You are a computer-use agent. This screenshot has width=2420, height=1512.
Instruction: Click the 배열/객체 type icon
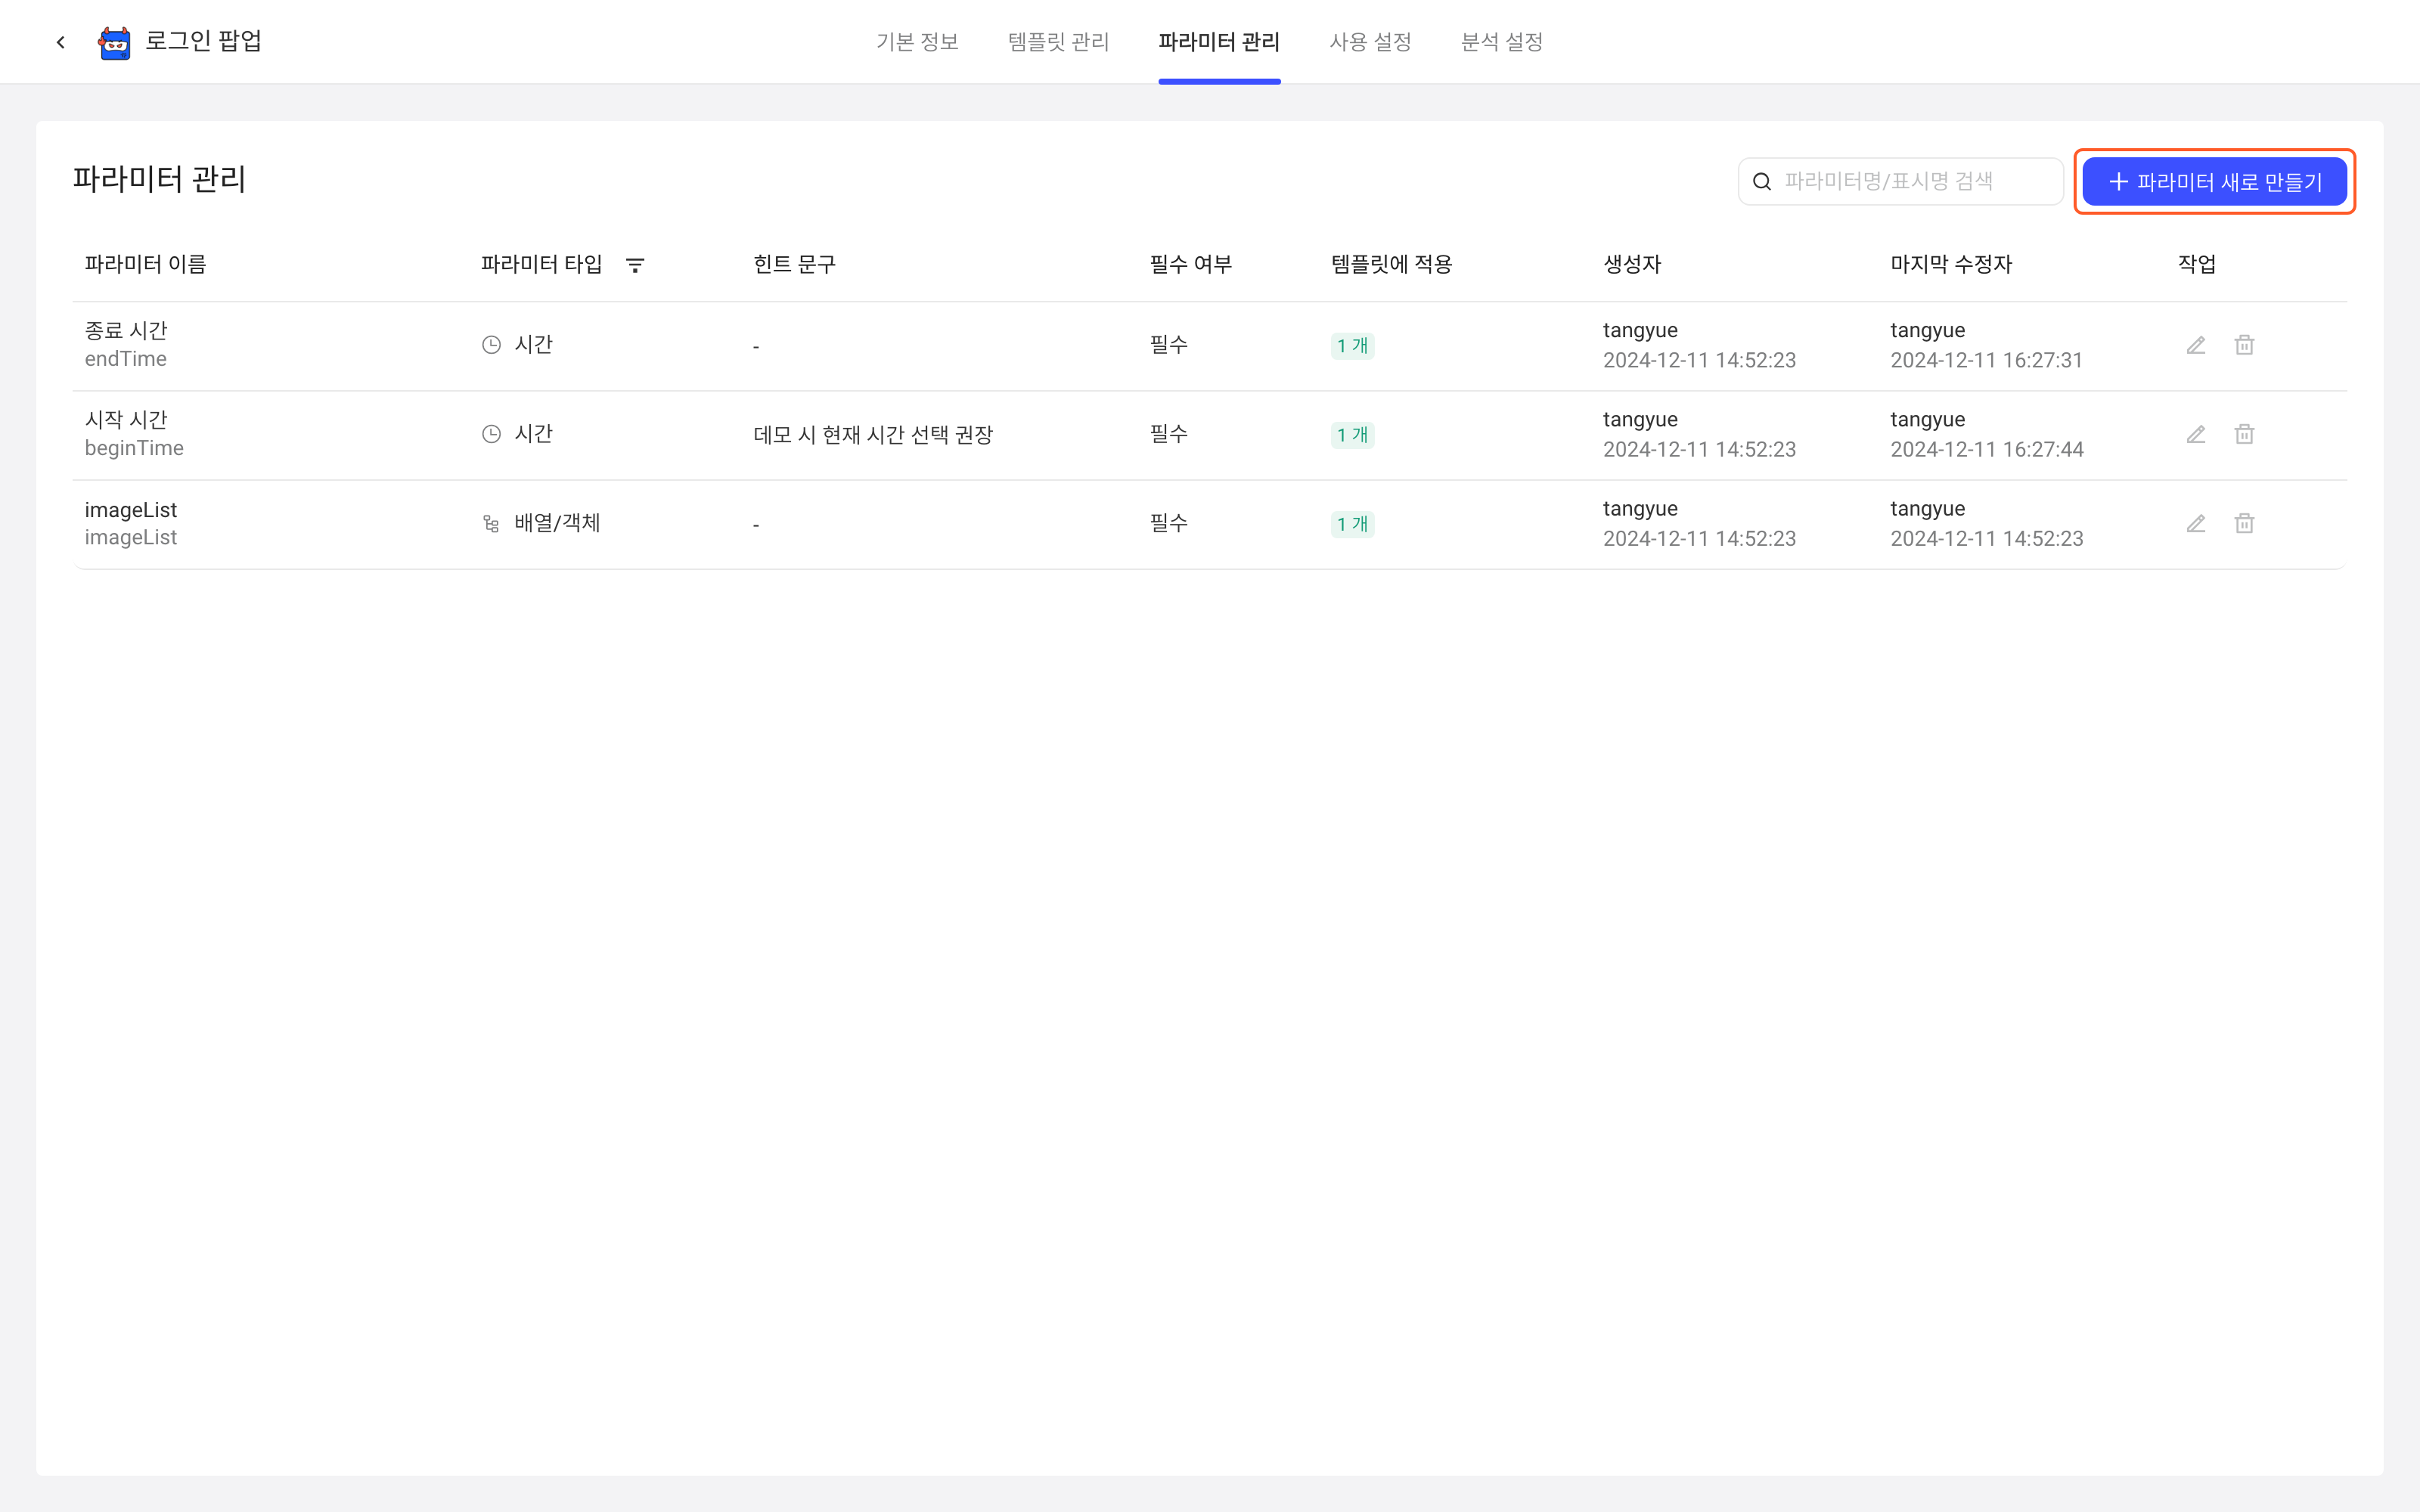click(491, 524)
